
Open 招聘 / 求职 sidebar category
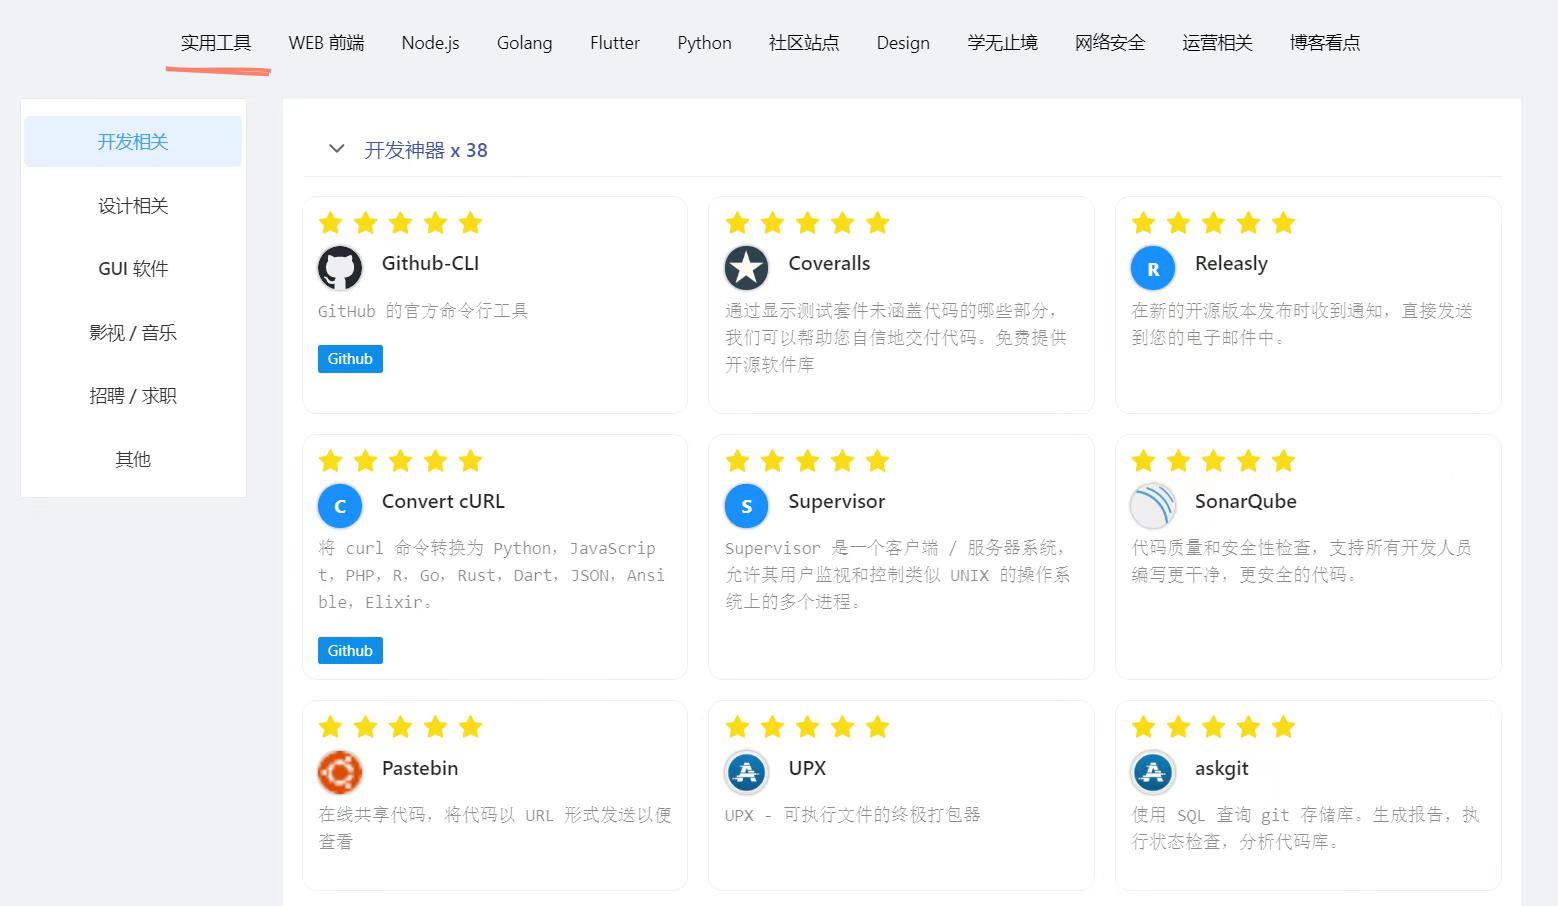click(133, 395)
